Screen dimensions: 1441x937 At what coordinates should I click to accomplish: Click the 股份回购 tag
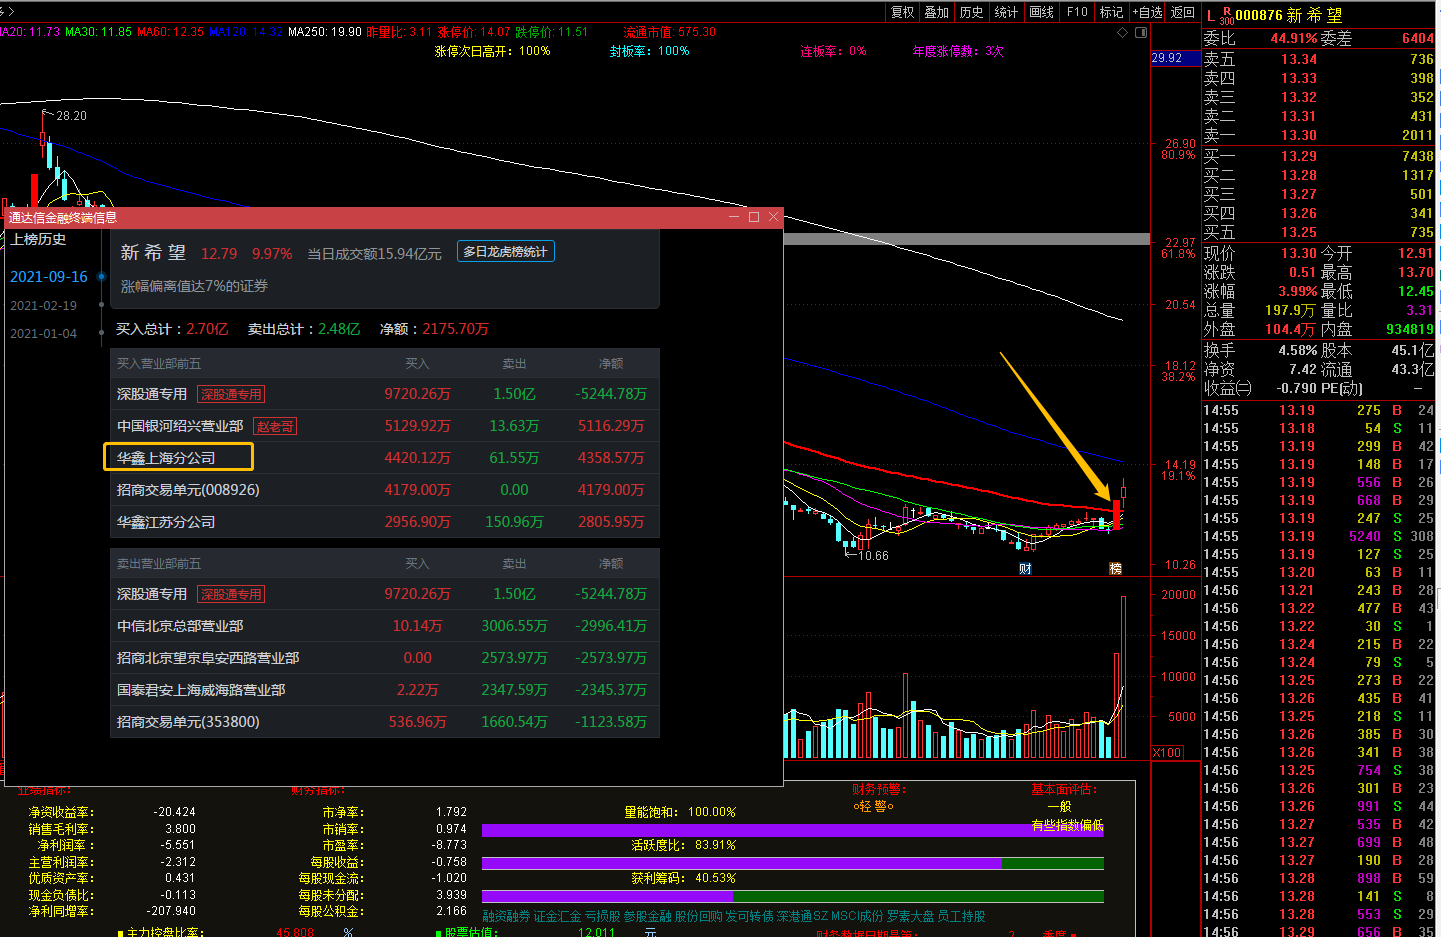(x=699, y=916)
